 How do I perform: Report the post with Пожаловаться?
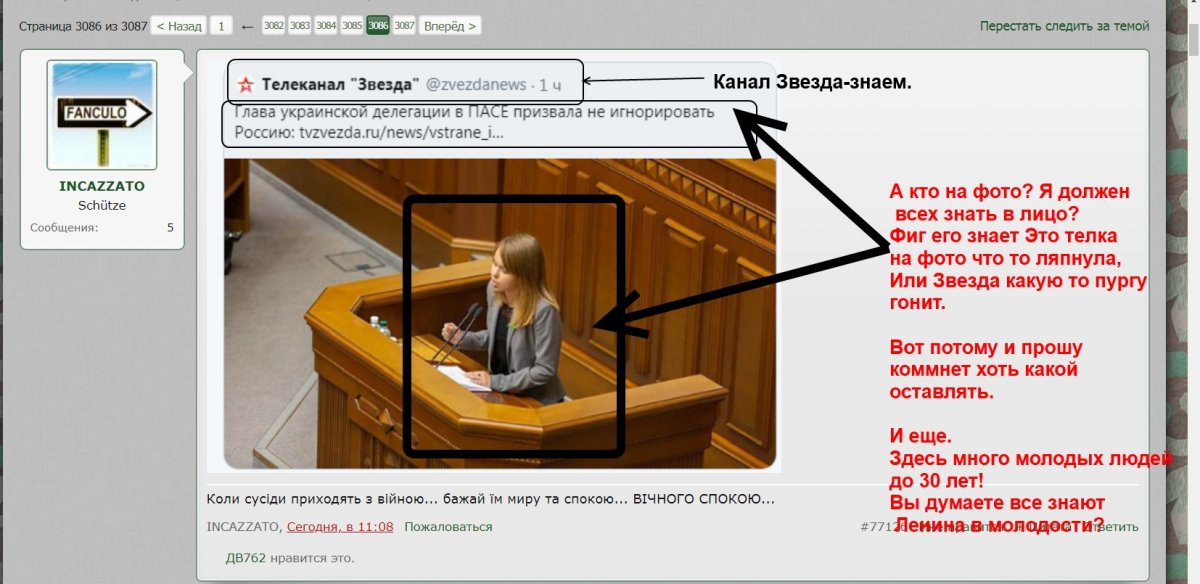pos(448,526)
